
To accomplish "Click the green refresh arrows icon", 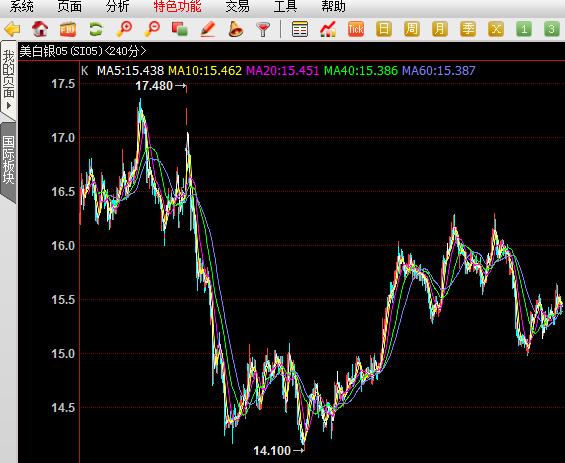I will (96, 29).
